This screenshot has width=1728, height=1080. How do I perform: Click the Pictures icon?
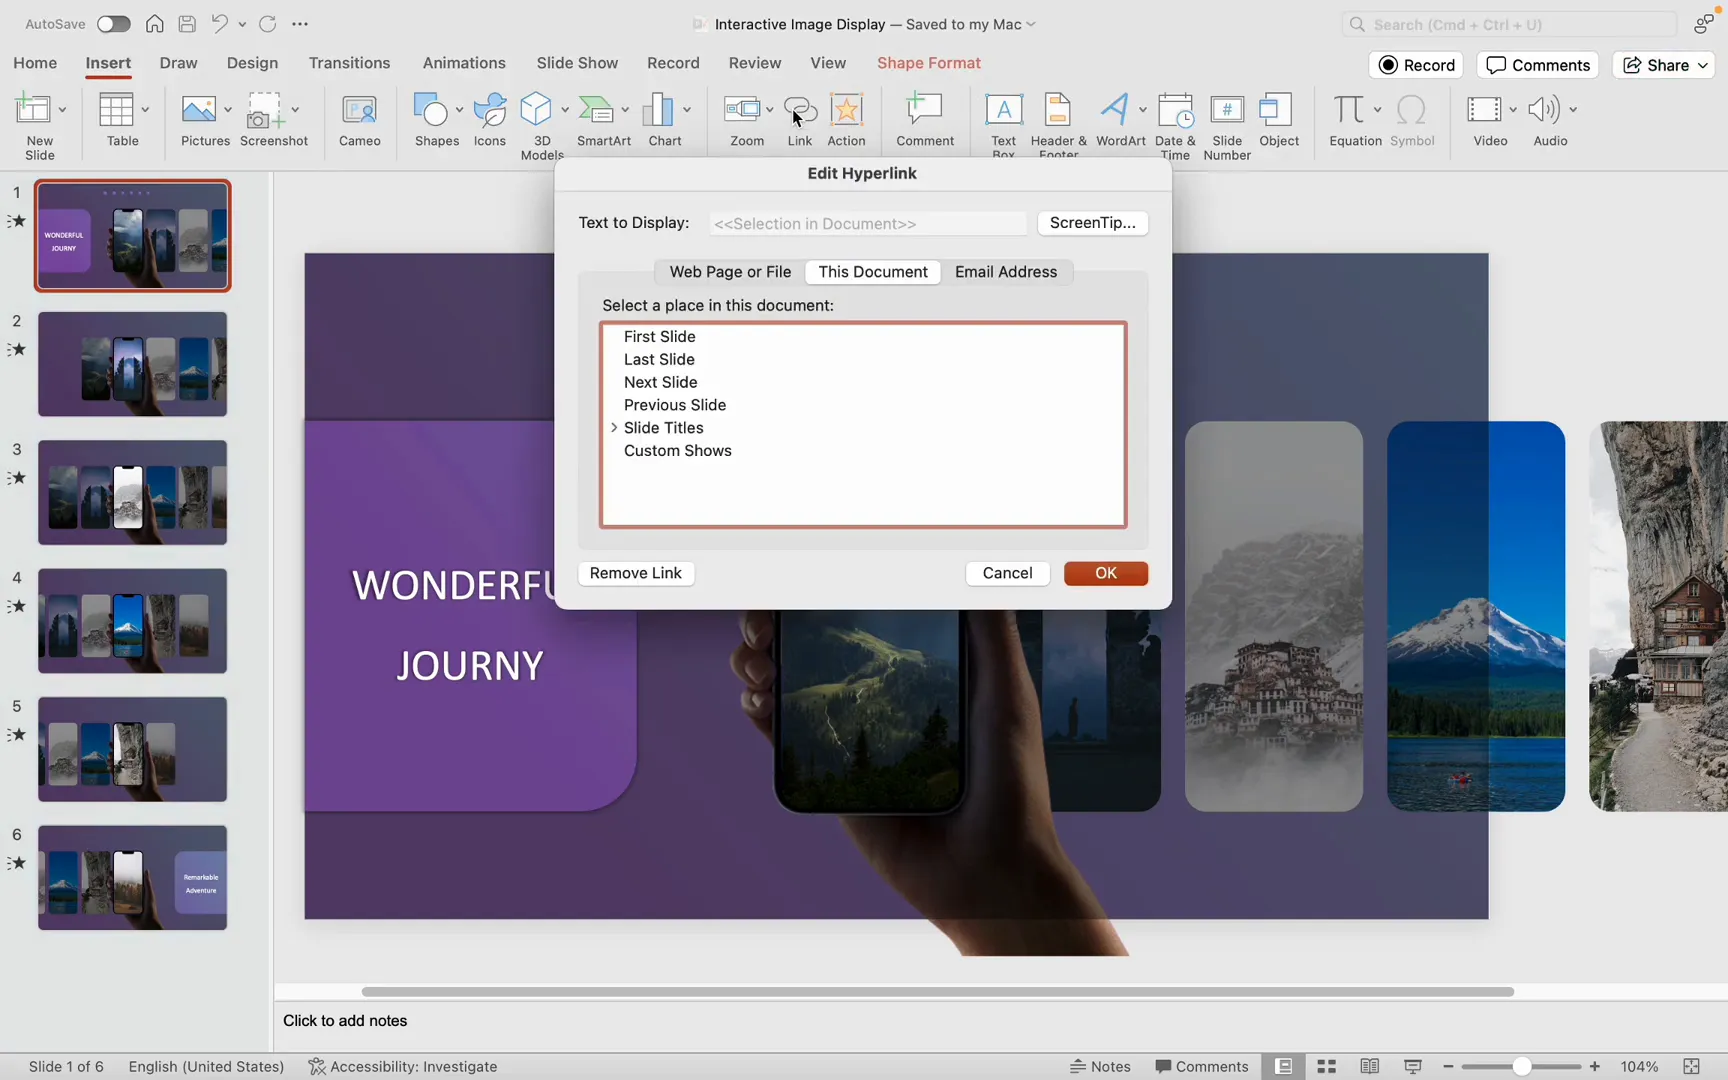[x=199, y=110]
